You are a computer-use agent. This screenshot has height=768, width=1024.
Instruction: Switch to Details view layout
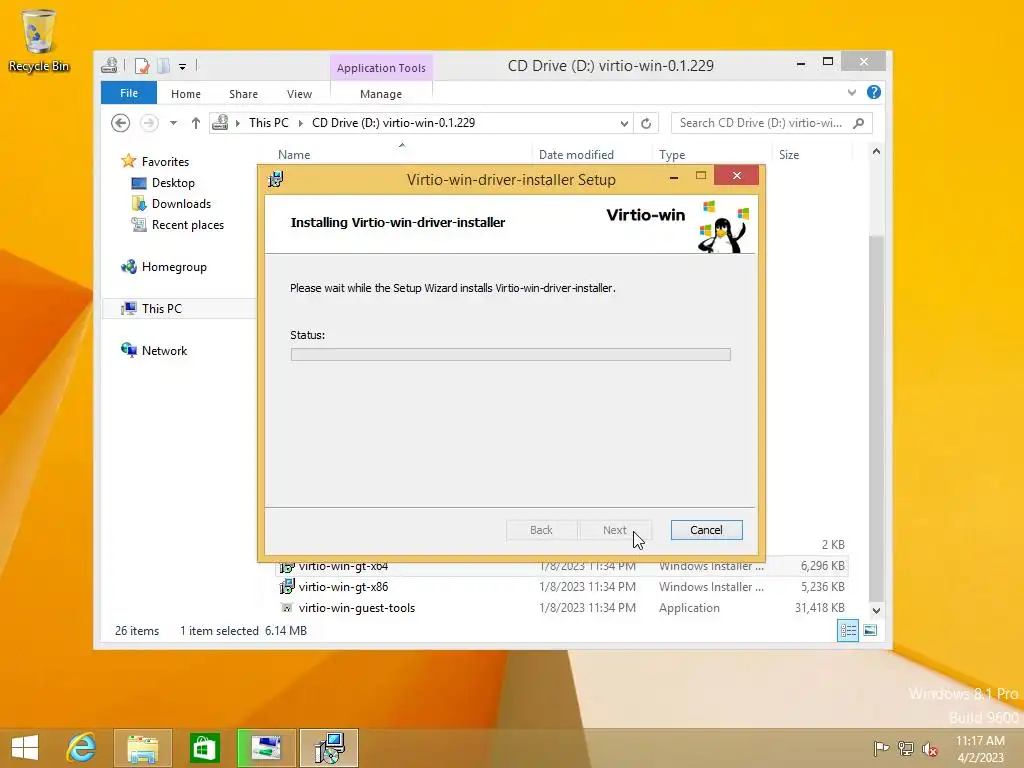(x=848, y=630)
